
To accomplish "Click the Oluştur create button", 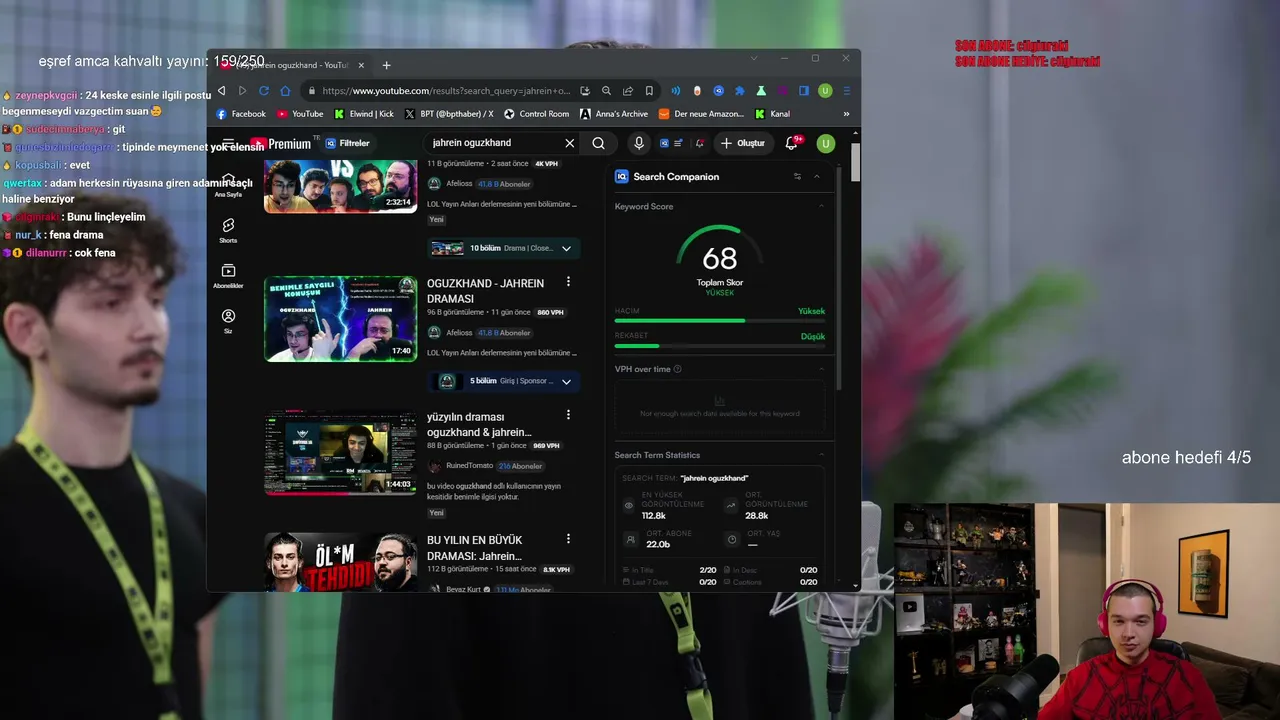I will tap(742, 143).
